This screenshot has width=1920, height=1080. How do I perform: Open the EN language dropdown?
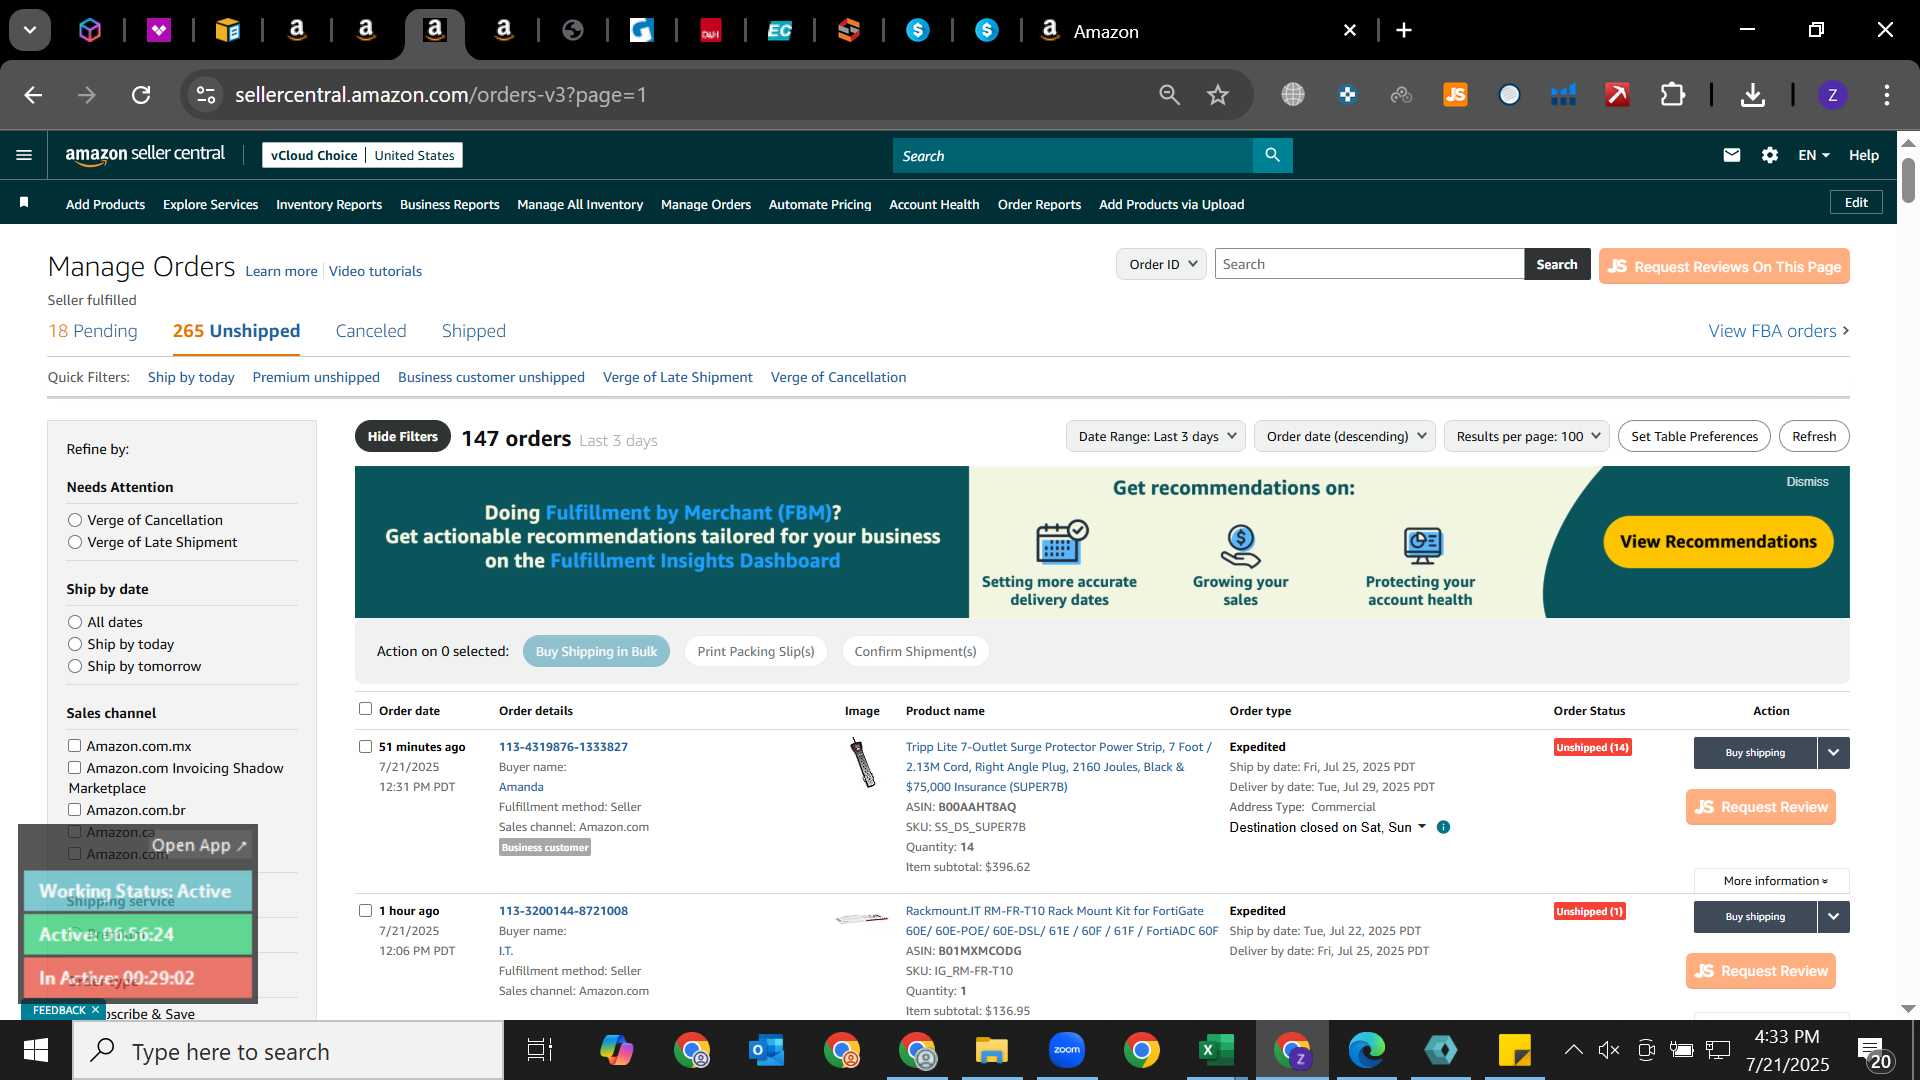coord(1813,155)
